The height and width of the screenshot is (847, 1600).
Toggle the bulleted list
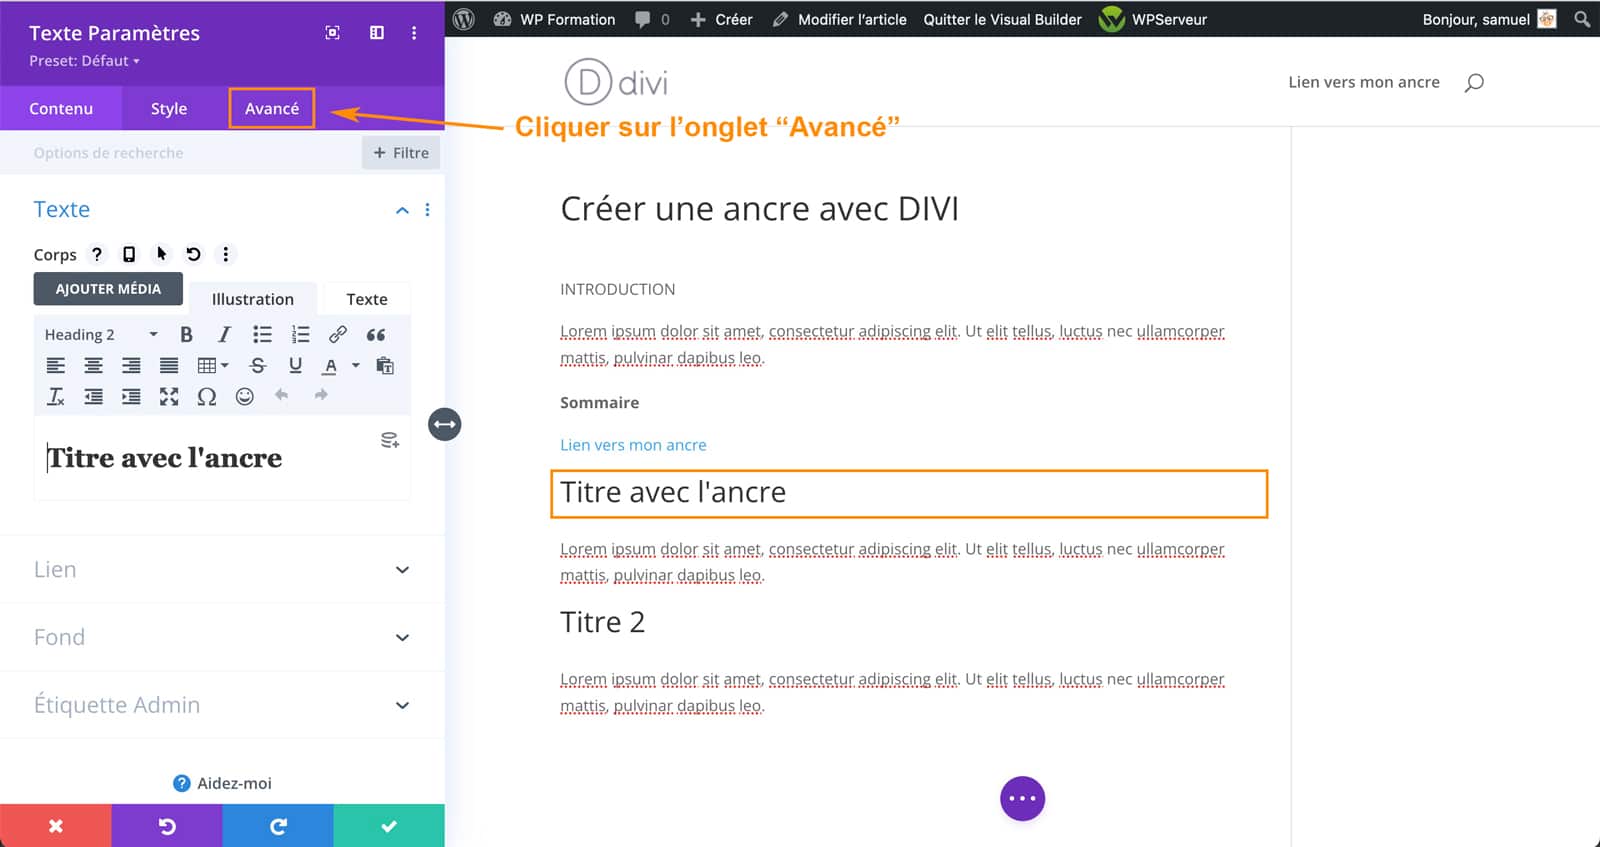262,335
